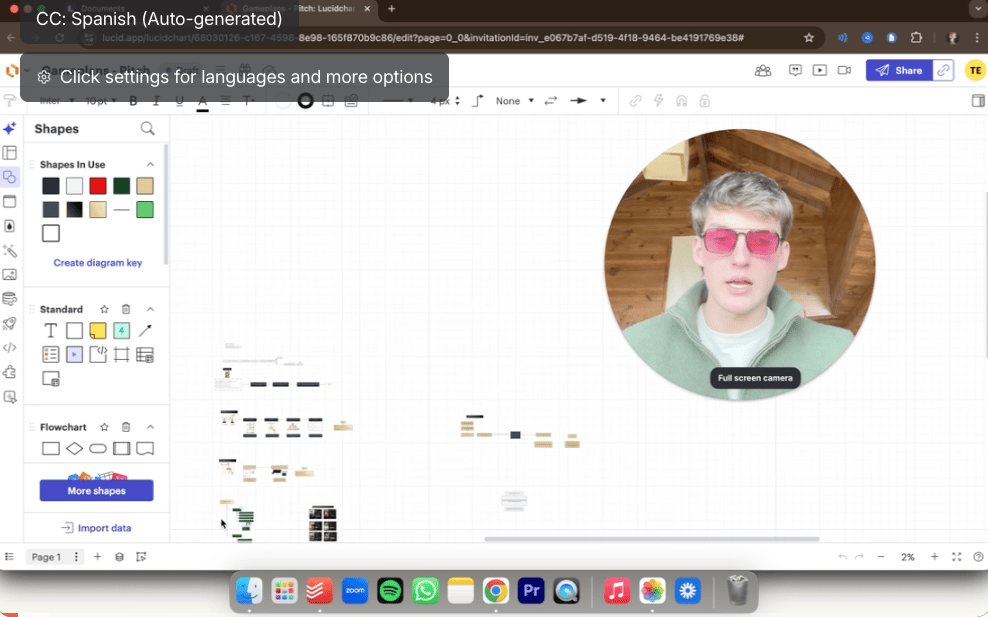The width and height of the screenshot is (988, 617).
Task: Open the line end None dropdown
Action: coord(514,101)
